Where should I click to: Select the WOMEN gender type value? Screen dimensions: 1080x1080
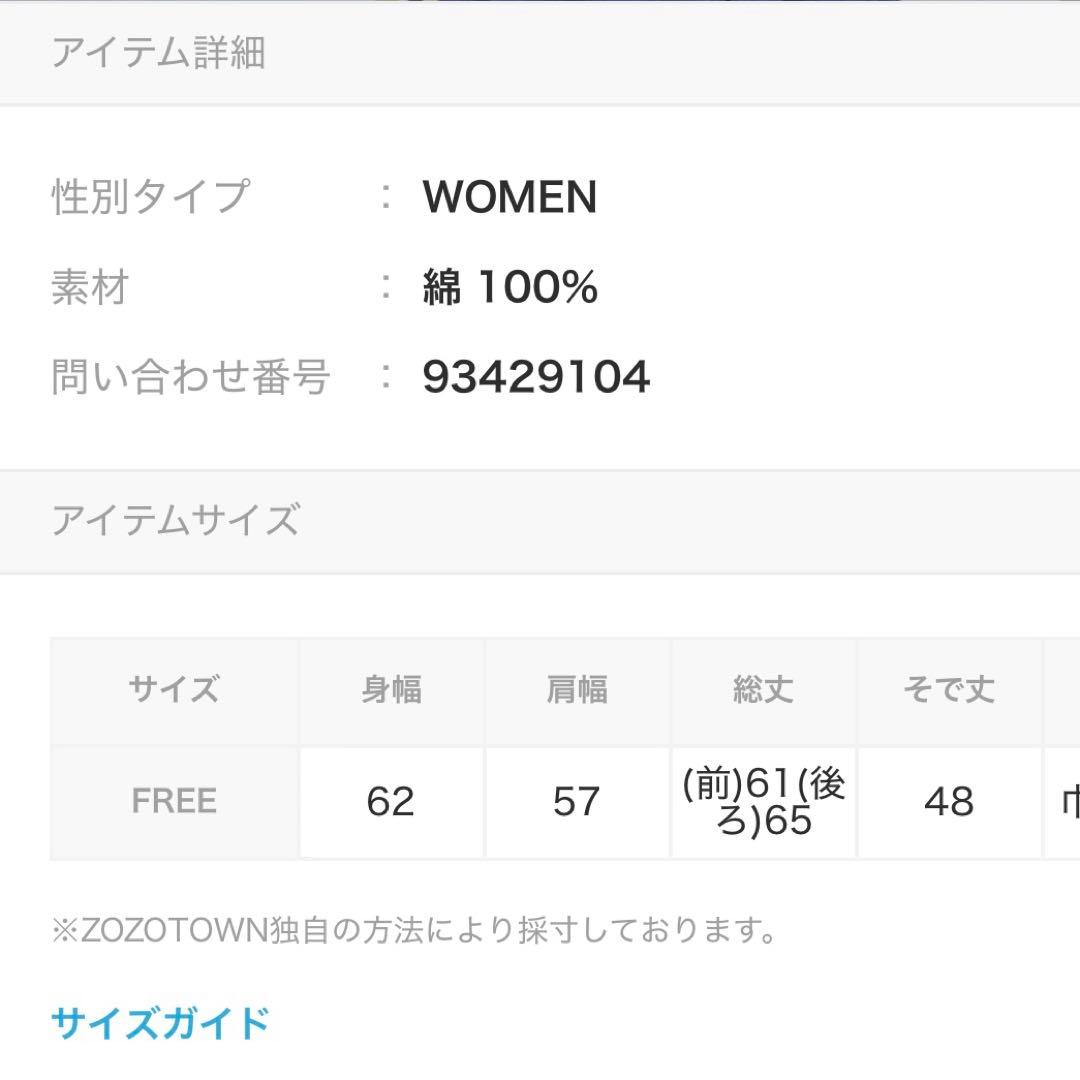(509, 197)
